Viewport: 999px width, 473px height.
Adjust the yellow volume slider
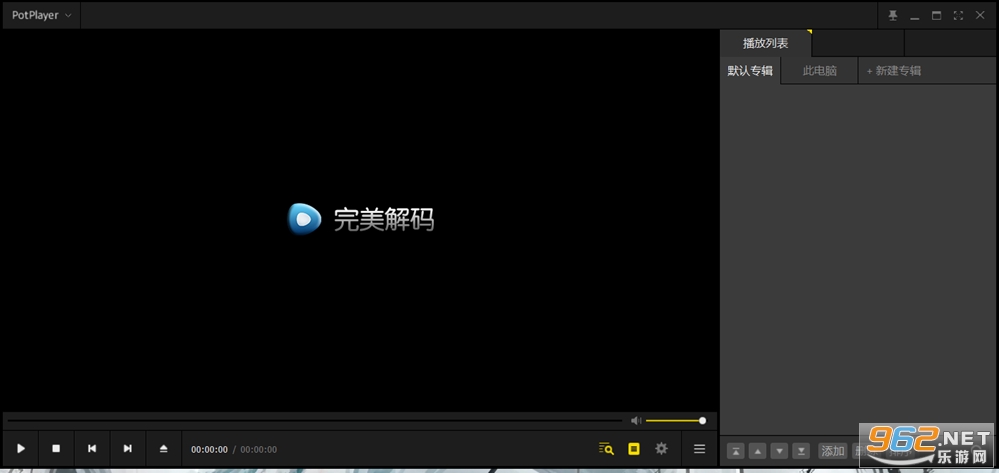coord(675,421)
